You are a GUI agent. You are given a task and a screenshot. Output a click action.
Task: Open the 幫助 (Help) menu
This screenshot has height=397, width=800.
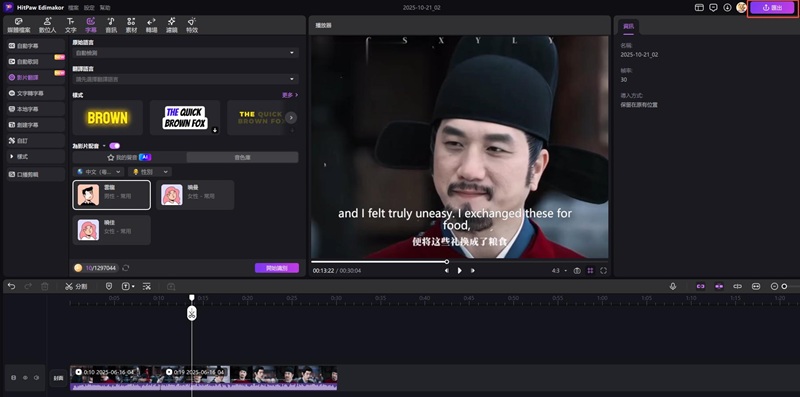[x=105, y=8]
